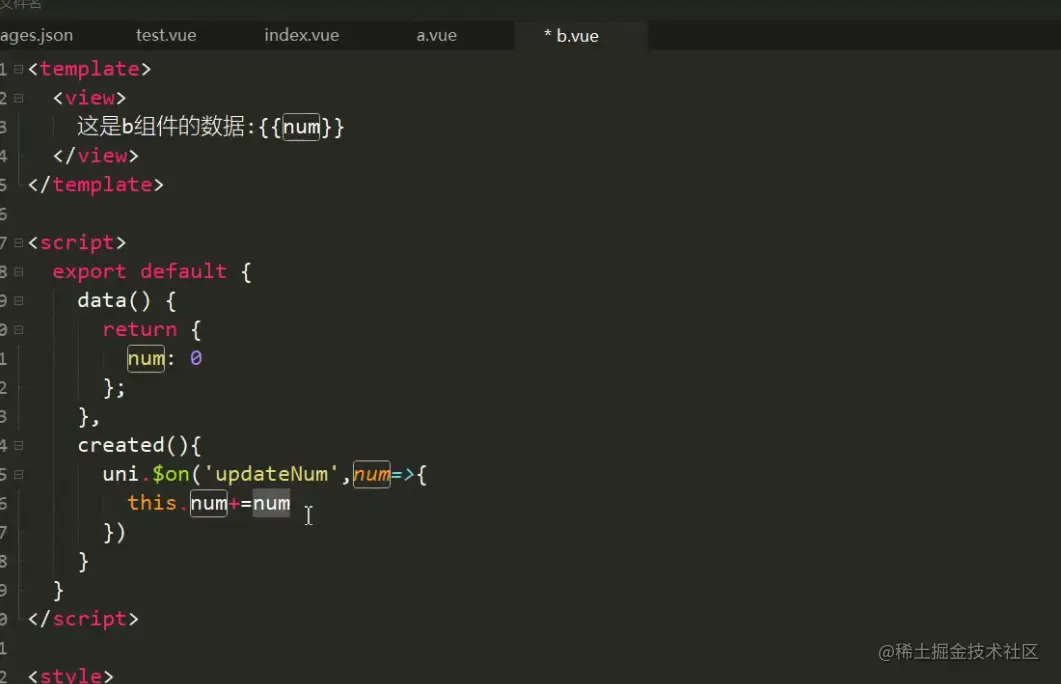Open the index.vue tab

(302, 35)
